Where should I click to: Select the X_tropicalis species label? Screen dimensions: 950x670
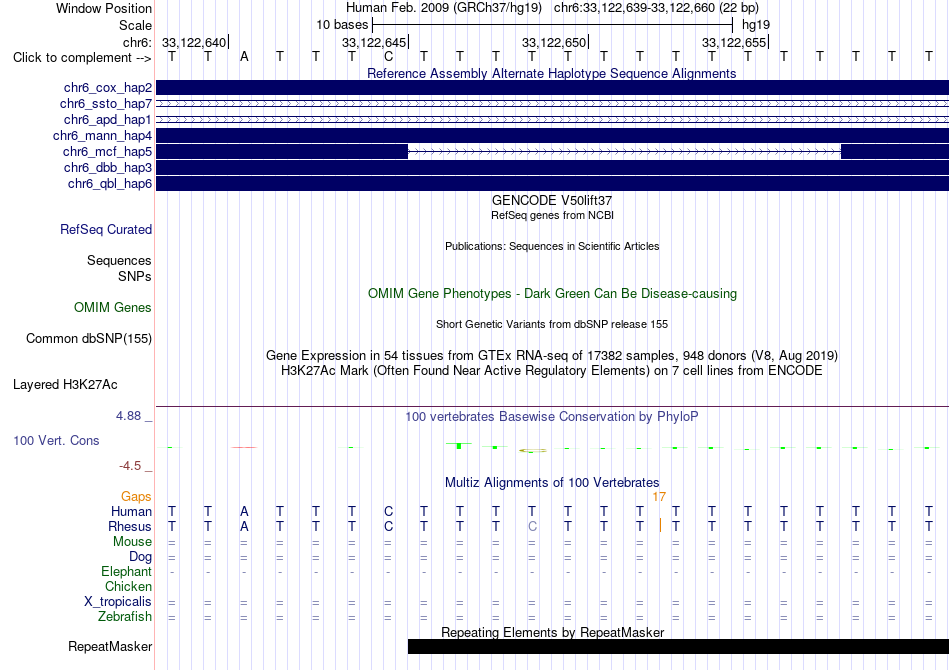[x=118, y=602]
